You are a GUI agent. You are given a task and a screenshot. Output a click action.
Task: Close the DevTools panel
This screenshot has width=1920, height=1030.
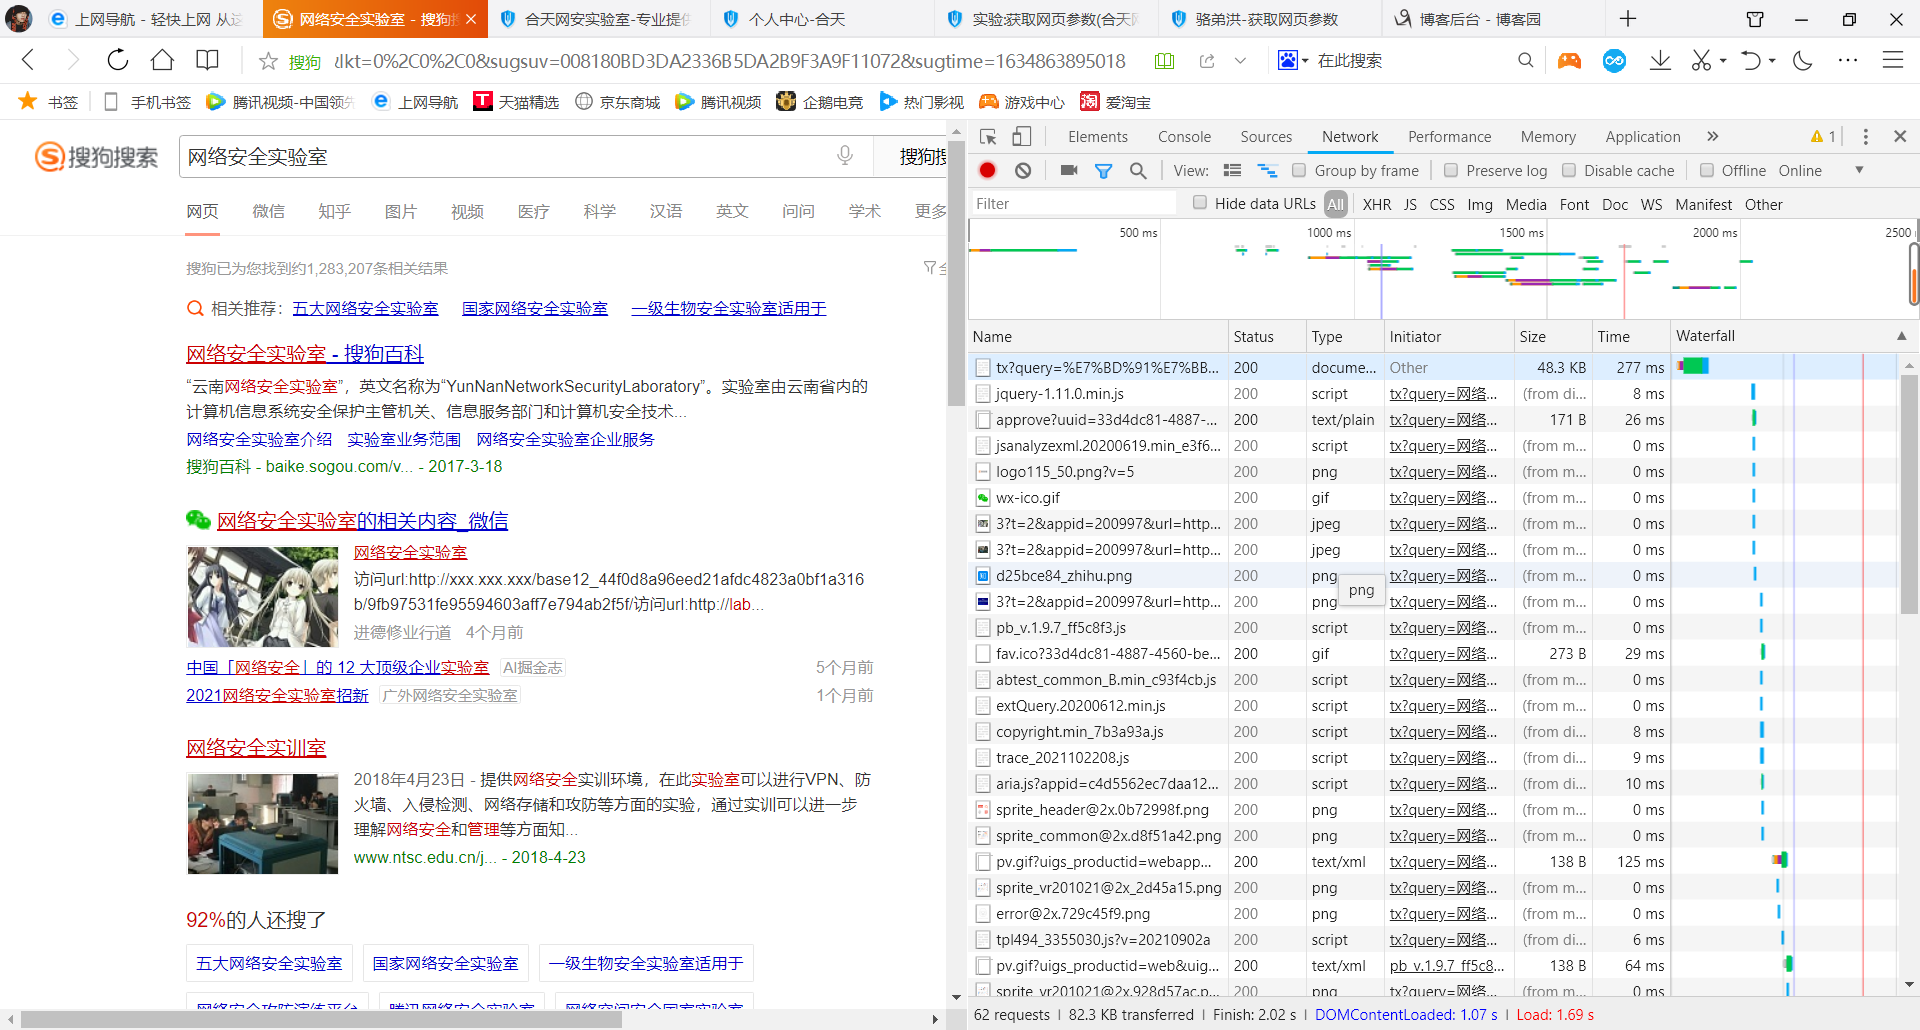[1900, 136]
